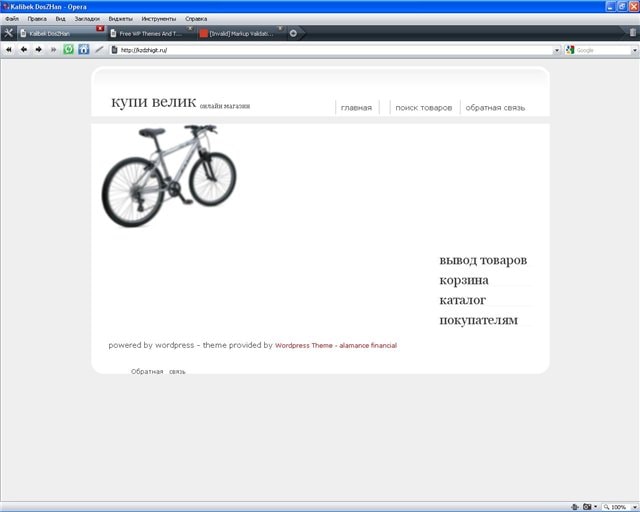Follow the Wordpress Theme footer link

point(304,345)
